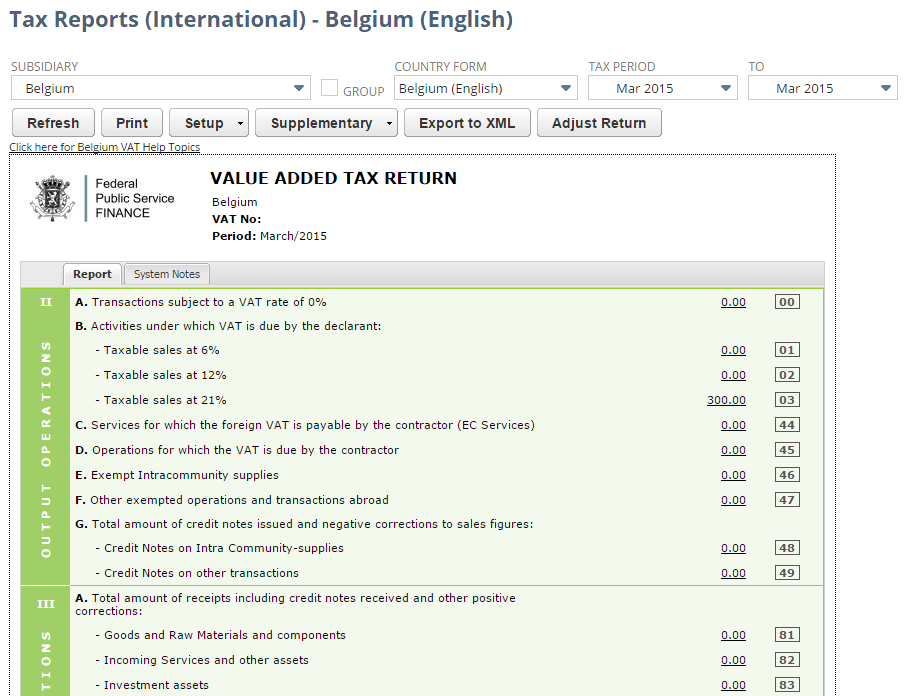The width and height of the screenshot is (909, 696).
Task: Open the TO period dropdown
Action: tap(886, 88)
